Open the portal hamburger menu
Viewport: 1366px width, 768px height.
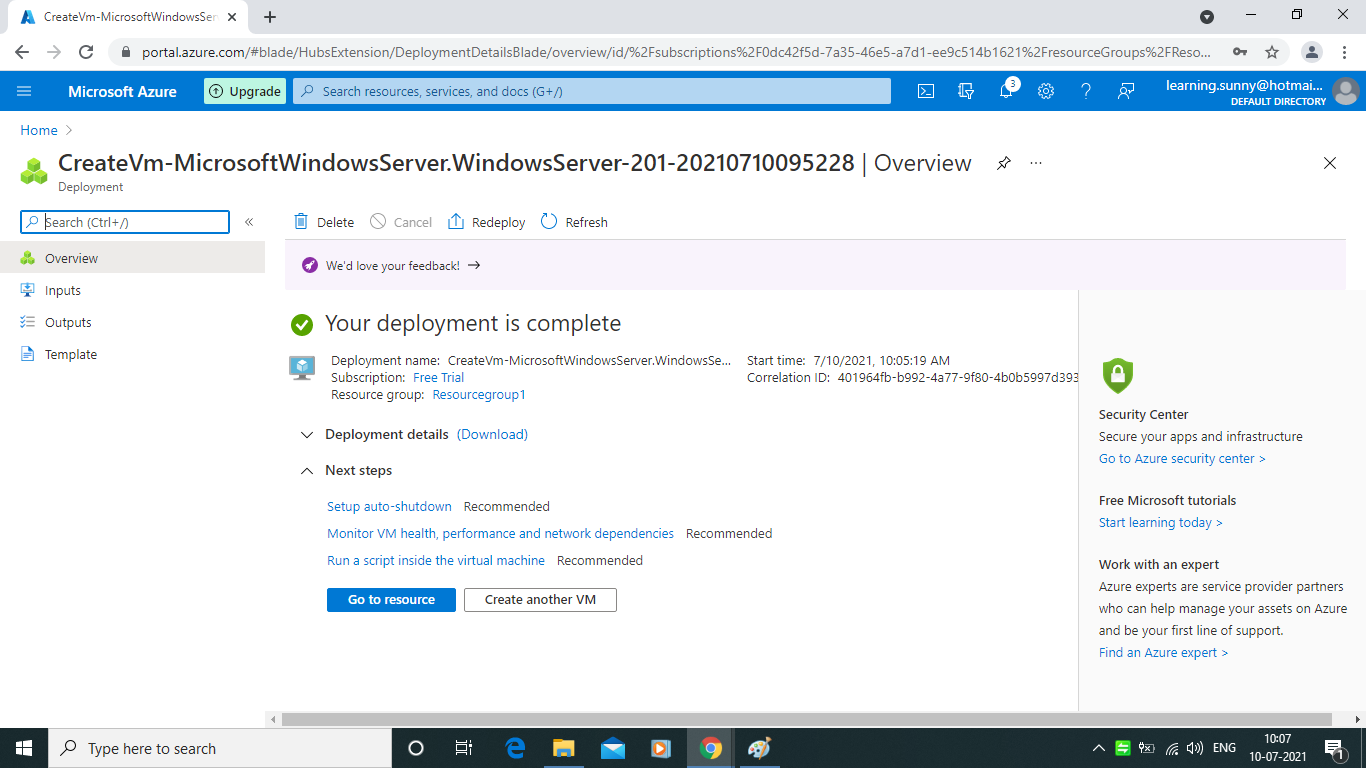(x=24, y=90)
